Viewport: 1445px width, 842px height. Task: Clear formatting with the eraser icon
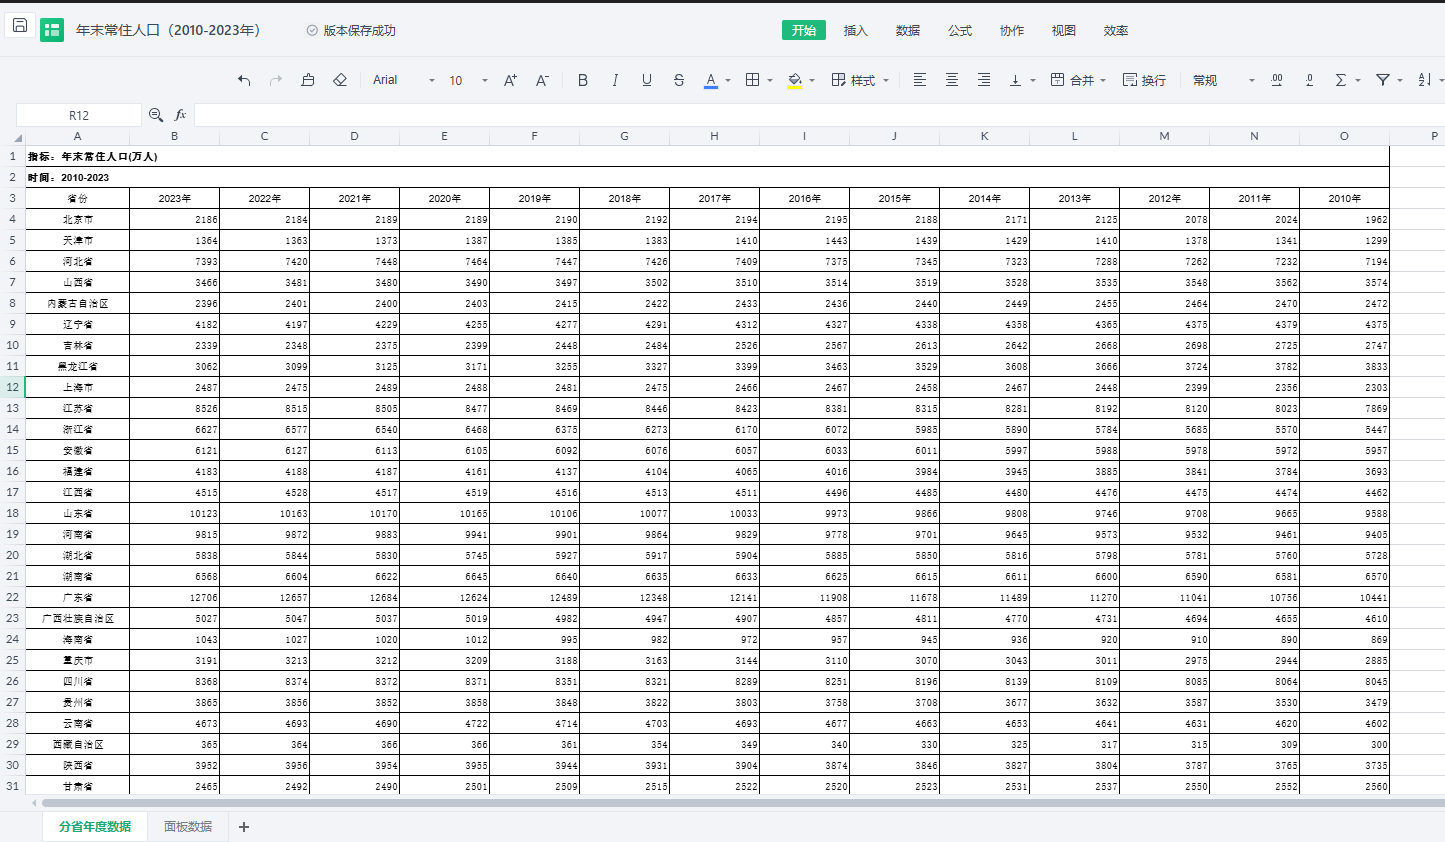(x=340, y=80)
